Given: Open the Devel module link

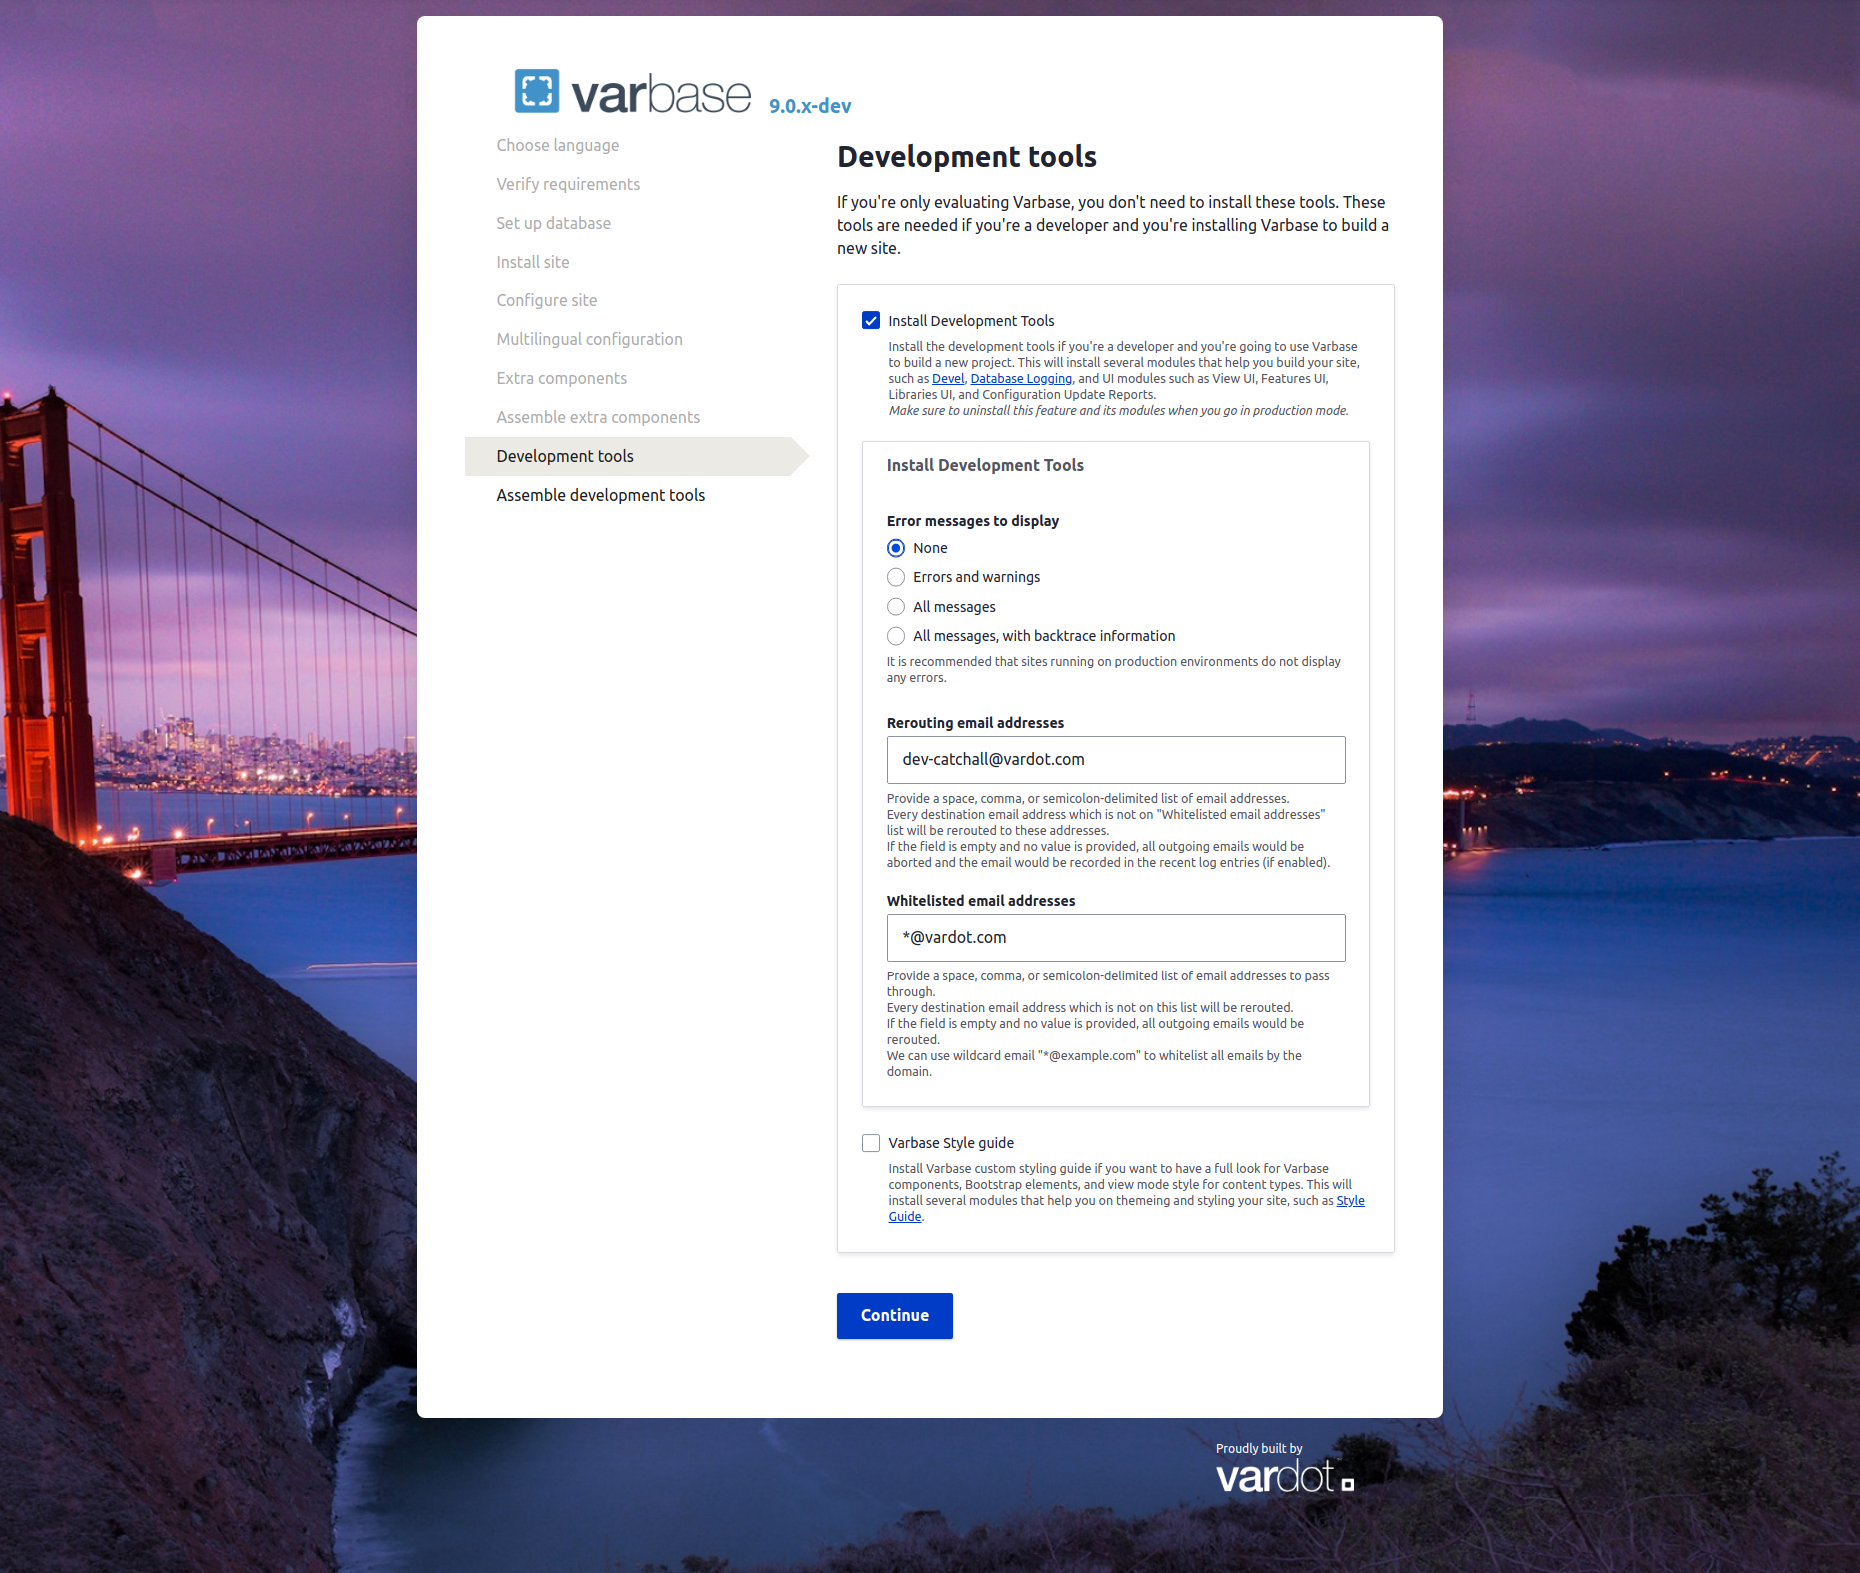Looking at the screenshot, I should tap(948, 379).
